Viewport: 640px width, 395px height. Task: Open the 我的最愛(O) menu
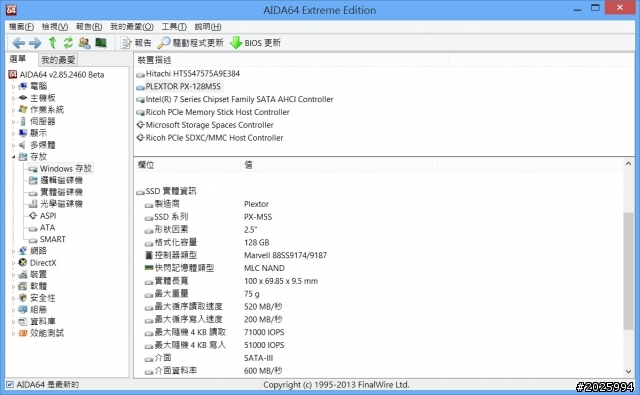click(x=132, y=27)
